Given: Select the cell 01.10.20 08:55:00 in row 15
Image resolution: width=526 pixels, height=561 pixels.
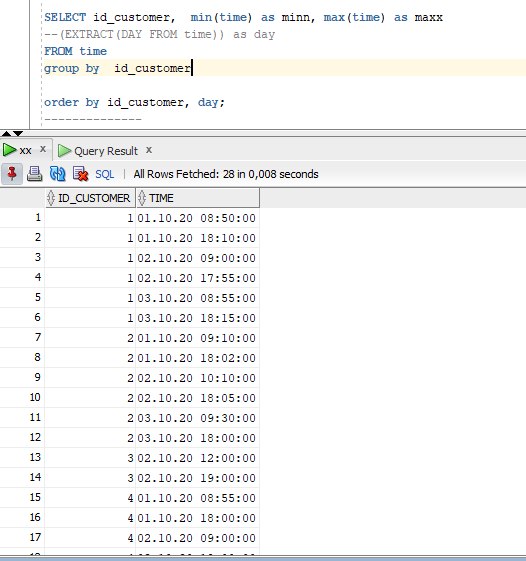Looking at the screenshot, I should pos(197,498).
